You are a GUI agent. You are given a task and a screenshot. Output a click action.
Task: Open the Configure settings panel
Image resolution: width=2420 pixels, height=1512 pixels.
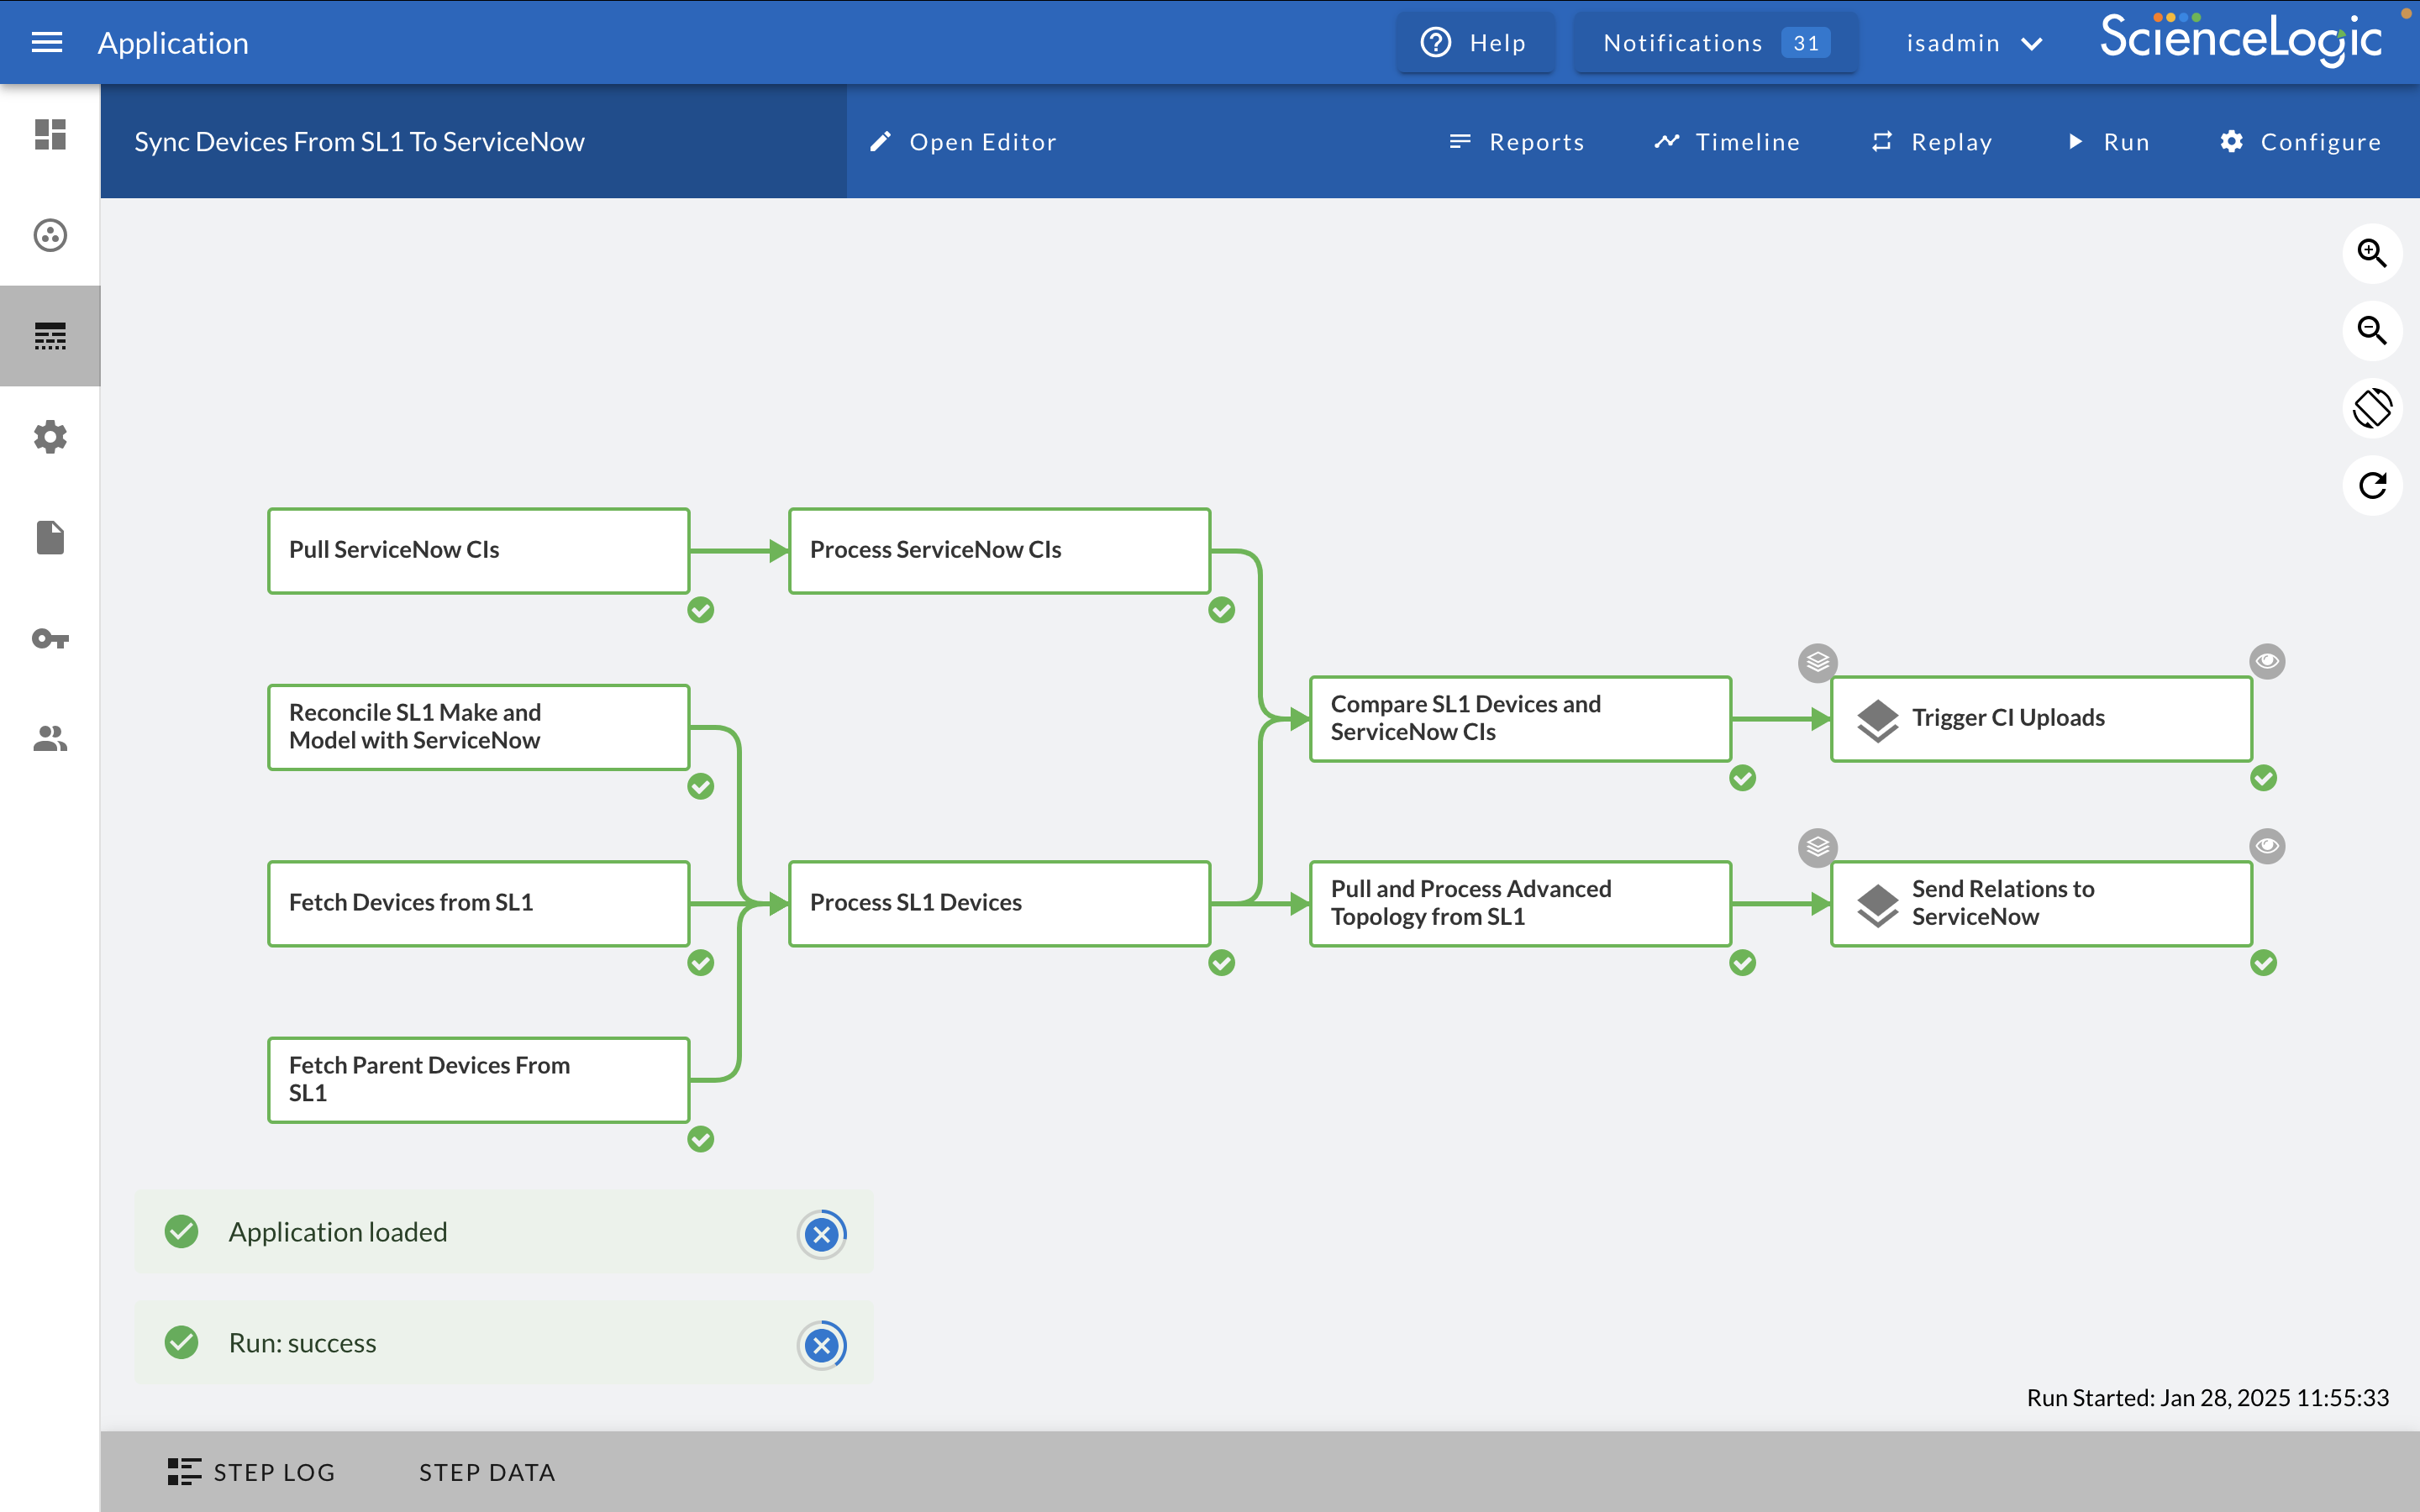pos(2300,143)
